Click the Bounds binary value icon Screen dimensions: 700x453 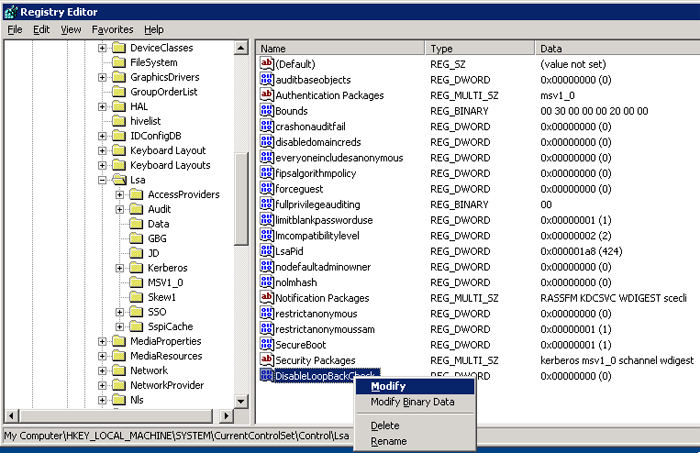point(267,111)
